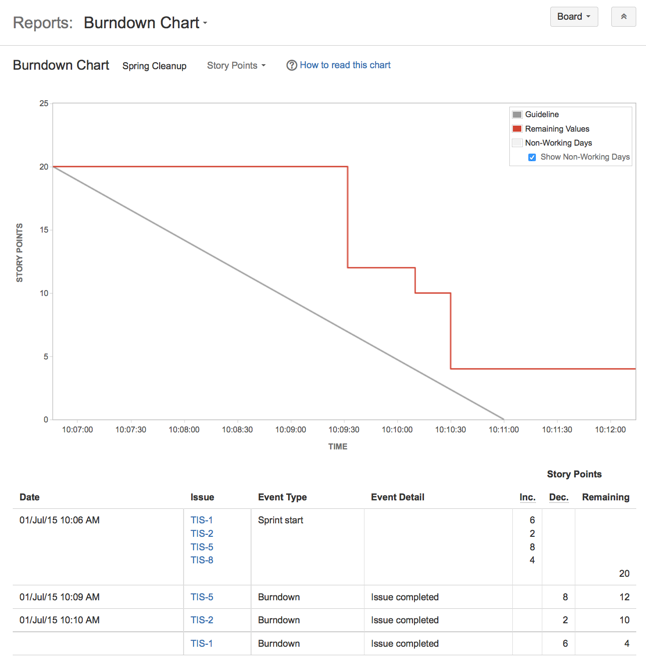Click the Date column header
Screen dimensions: 646x668
click(30, 497)
